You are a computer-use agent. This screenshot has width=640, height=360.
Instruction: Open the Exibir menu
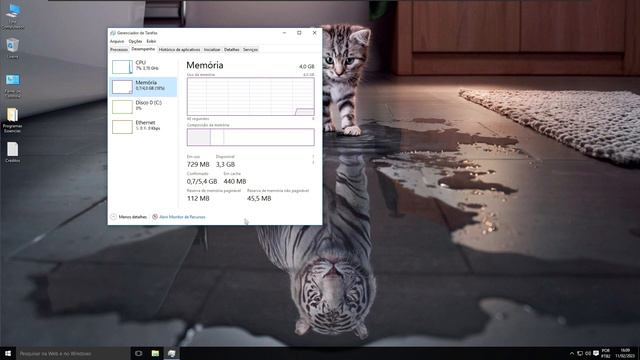[151, 41]
